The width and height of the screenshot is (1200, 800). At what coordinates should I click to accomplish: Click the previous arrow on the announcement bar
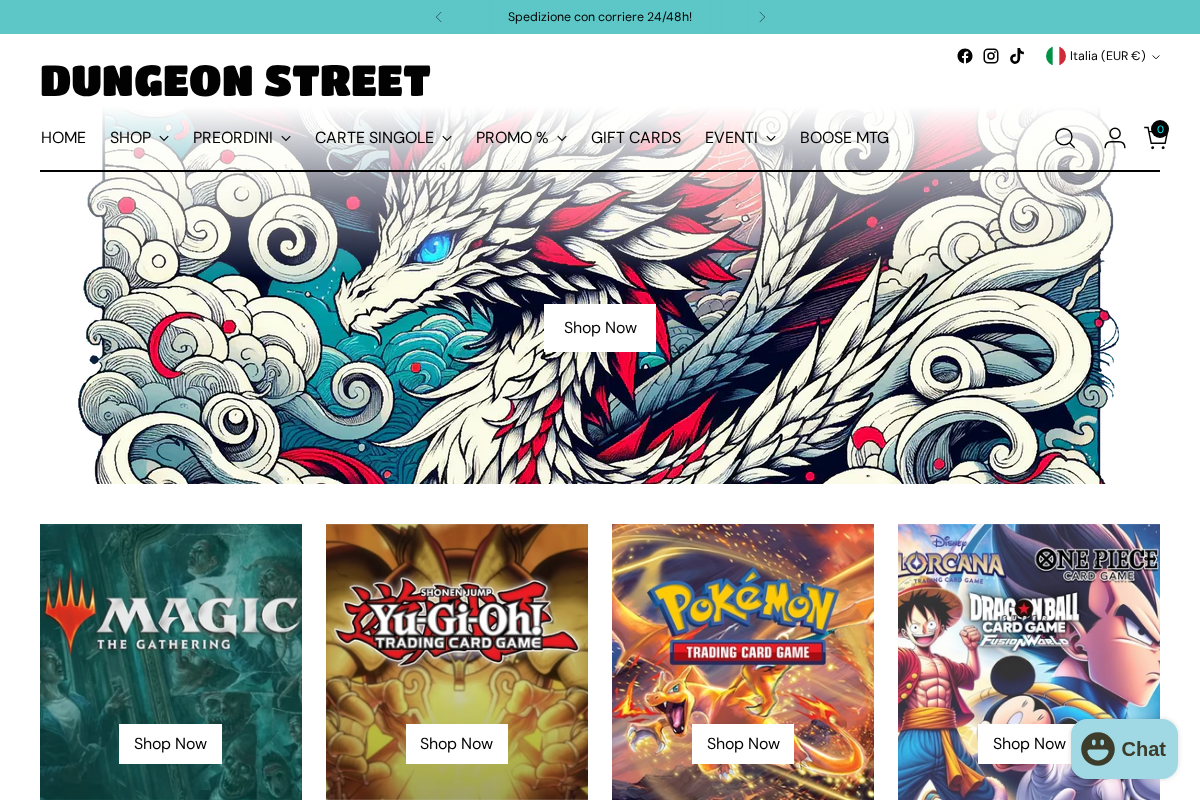[x=437, y=16]
